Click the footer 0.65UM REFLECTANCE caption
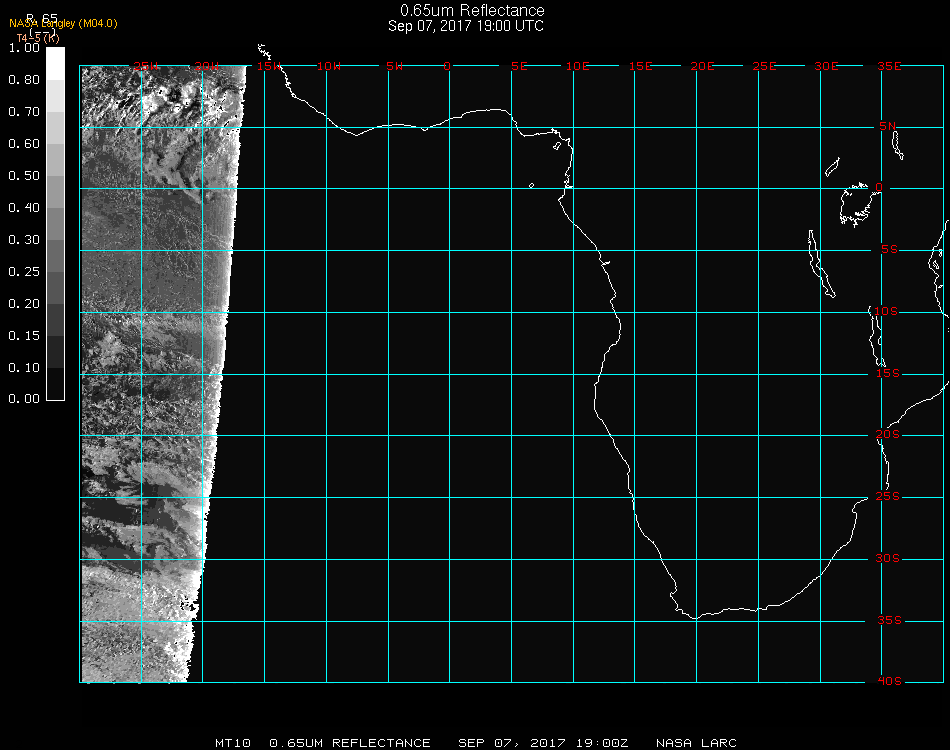This screenshot has height=750, width=950. [x=350, y=743]
